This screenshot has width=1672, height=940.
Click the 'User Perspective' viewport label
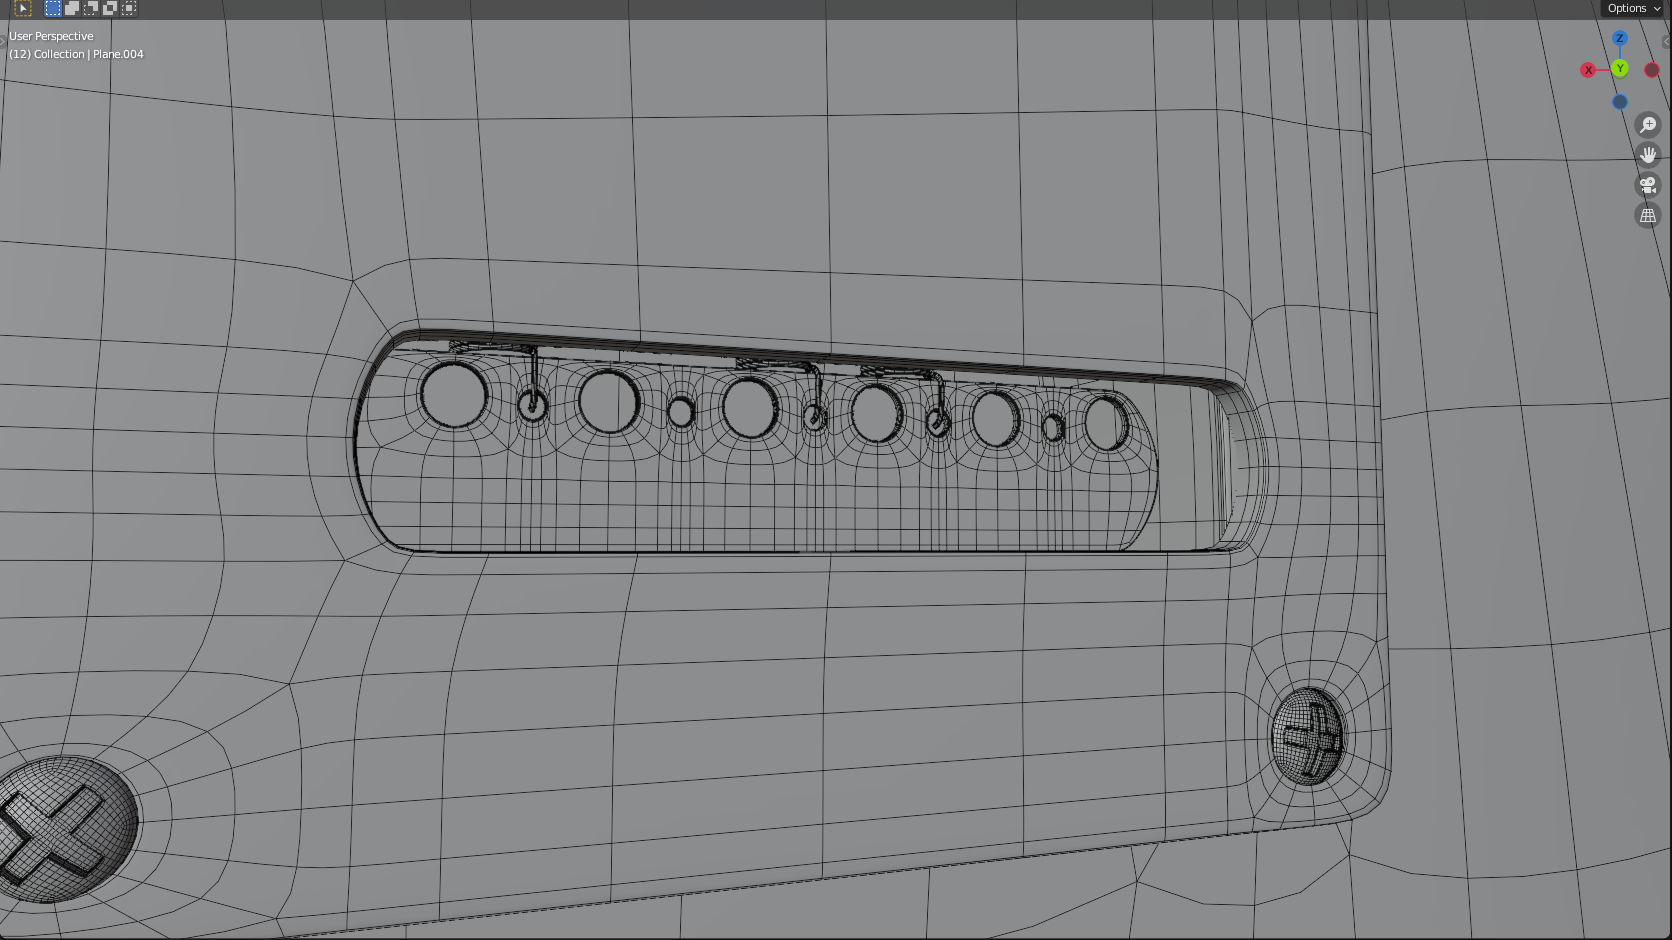(x=51, y=36)
